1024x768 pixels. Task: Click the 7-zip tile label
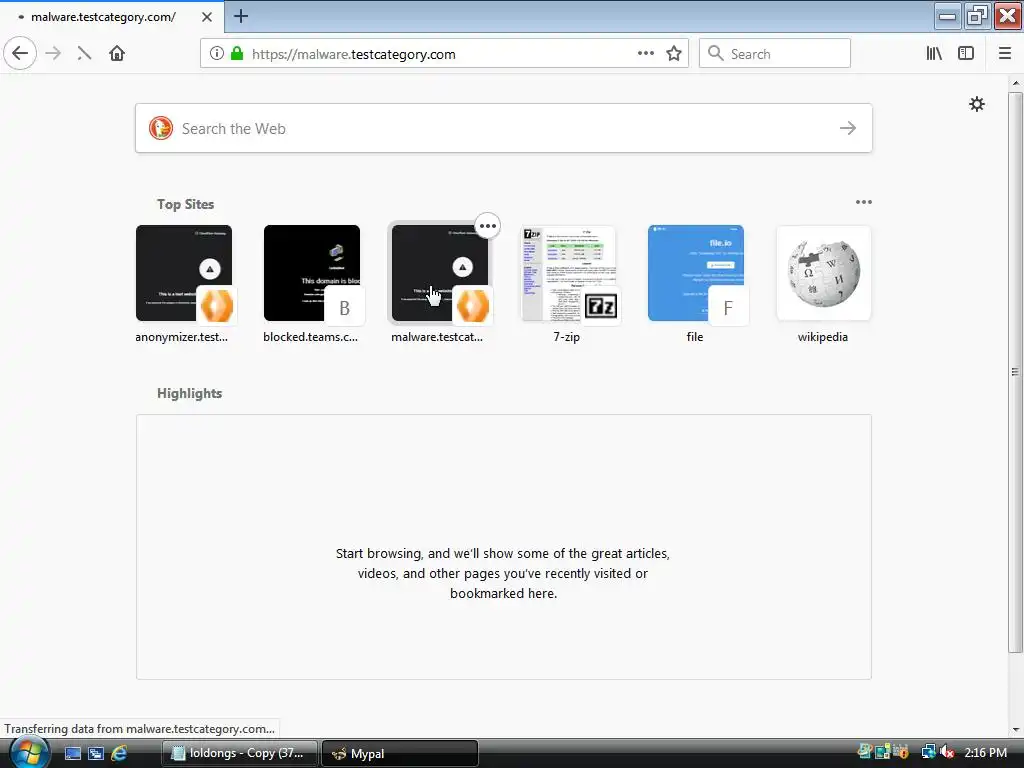(567, 337)
